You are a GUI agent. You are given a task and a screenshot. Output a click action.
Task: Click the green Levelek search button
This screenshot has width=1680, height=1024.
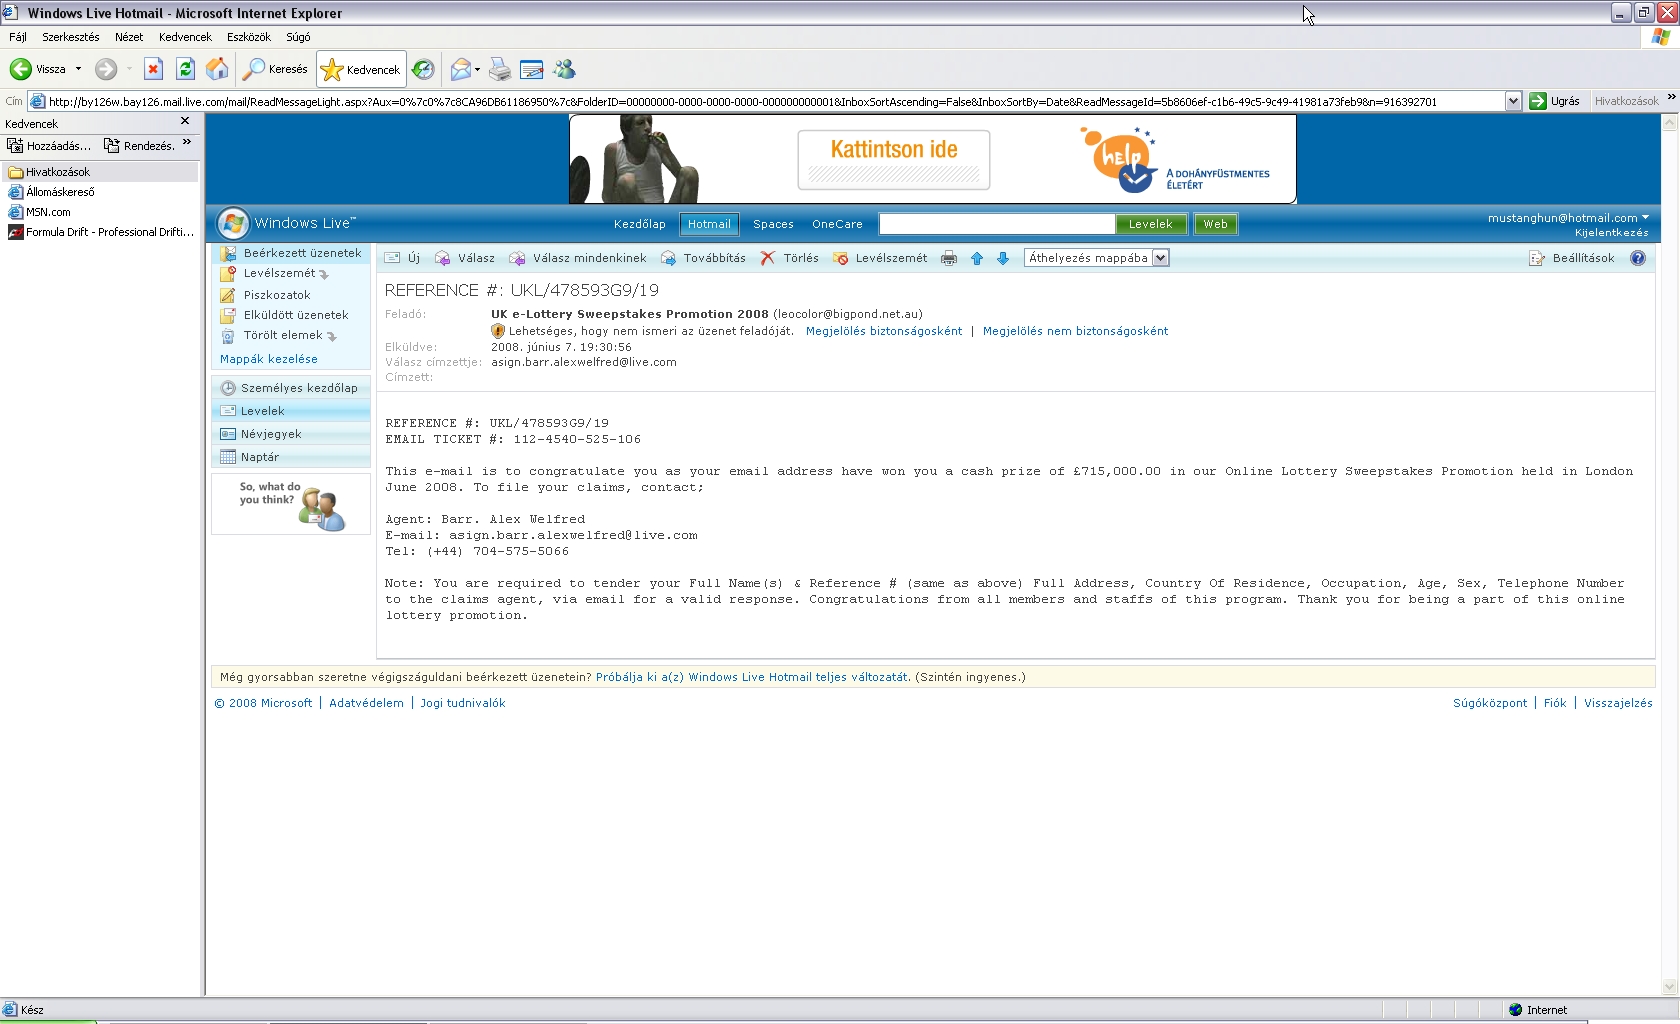(1151, 224)
